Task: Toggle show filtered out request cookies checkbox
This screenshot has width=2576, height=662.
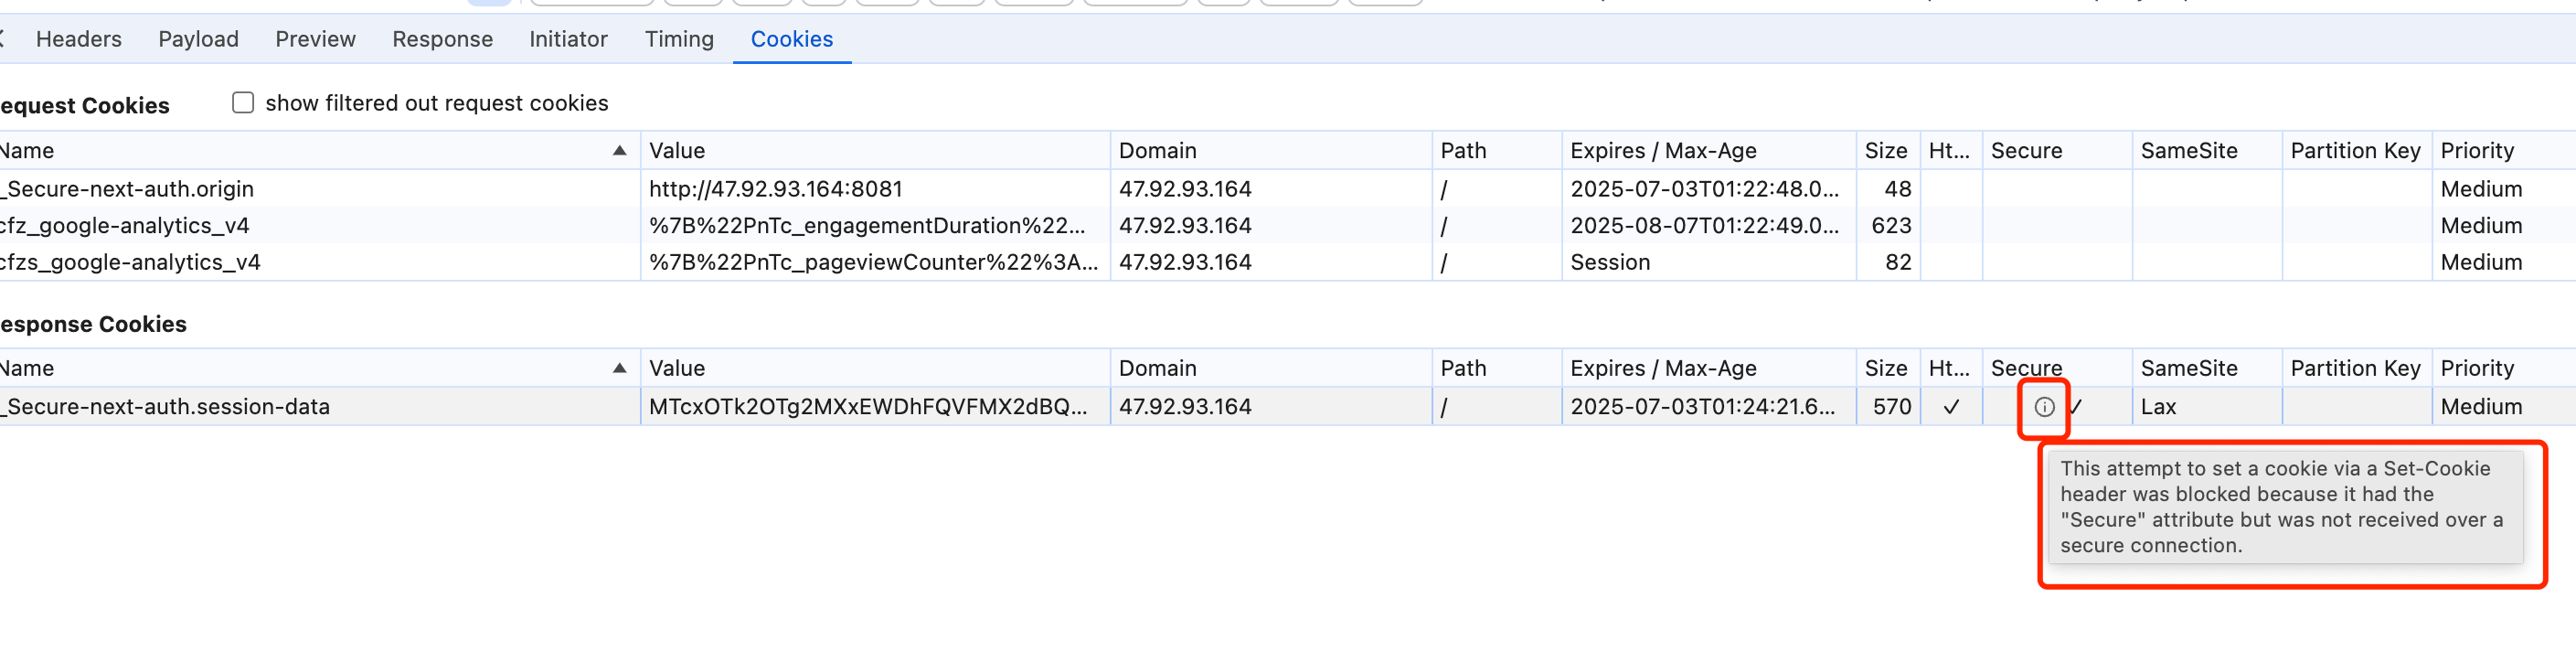Action: (x=243, y=103)
